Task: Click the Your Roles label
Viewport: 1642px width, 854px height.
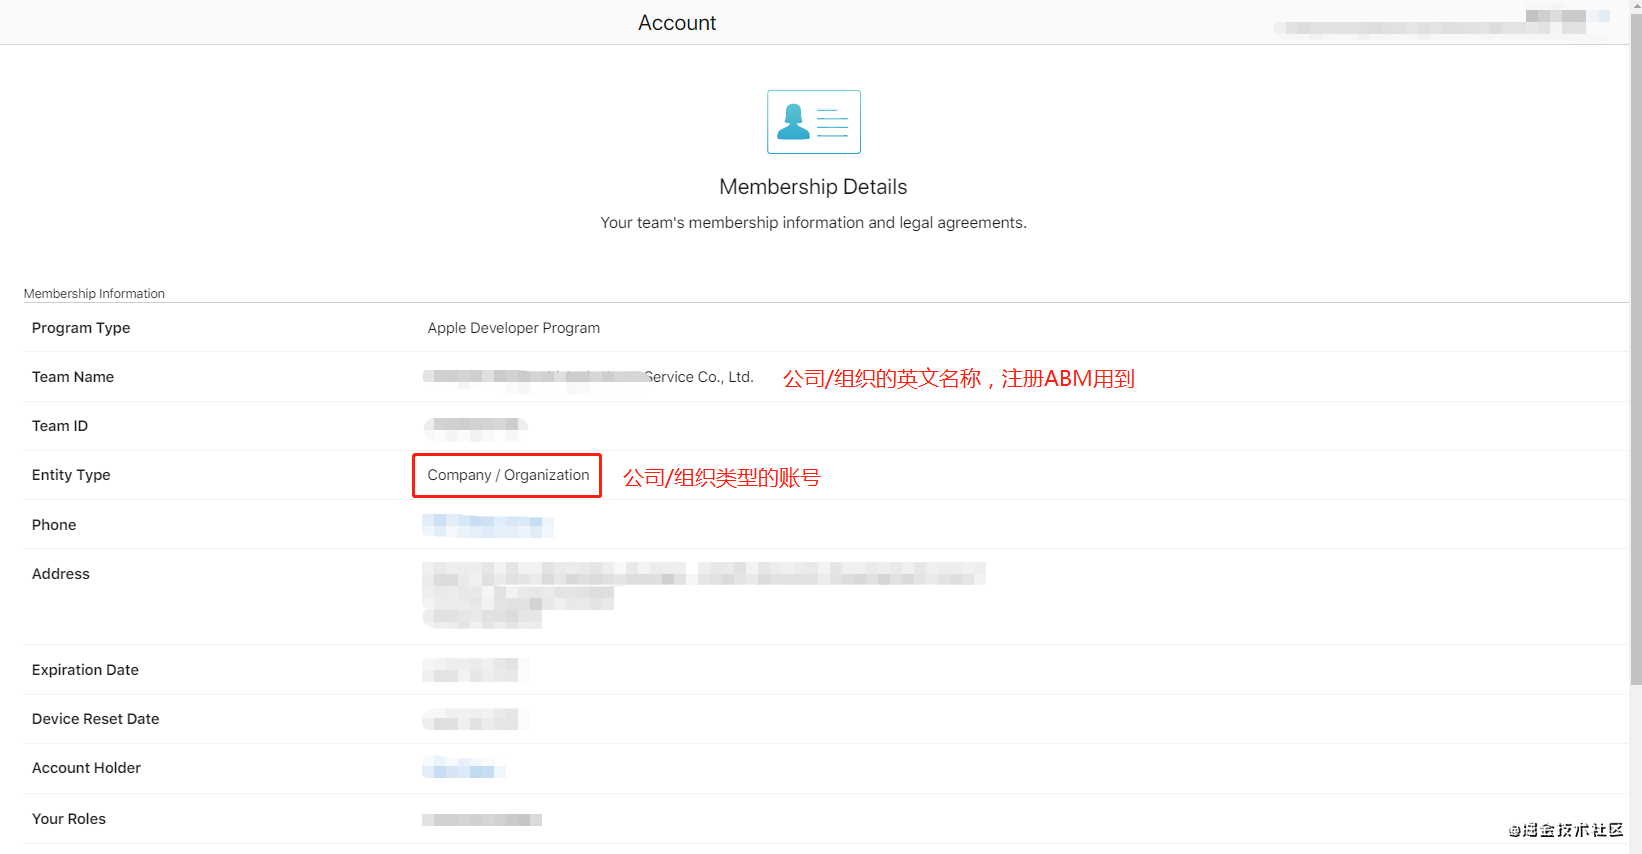Action: 69,819
